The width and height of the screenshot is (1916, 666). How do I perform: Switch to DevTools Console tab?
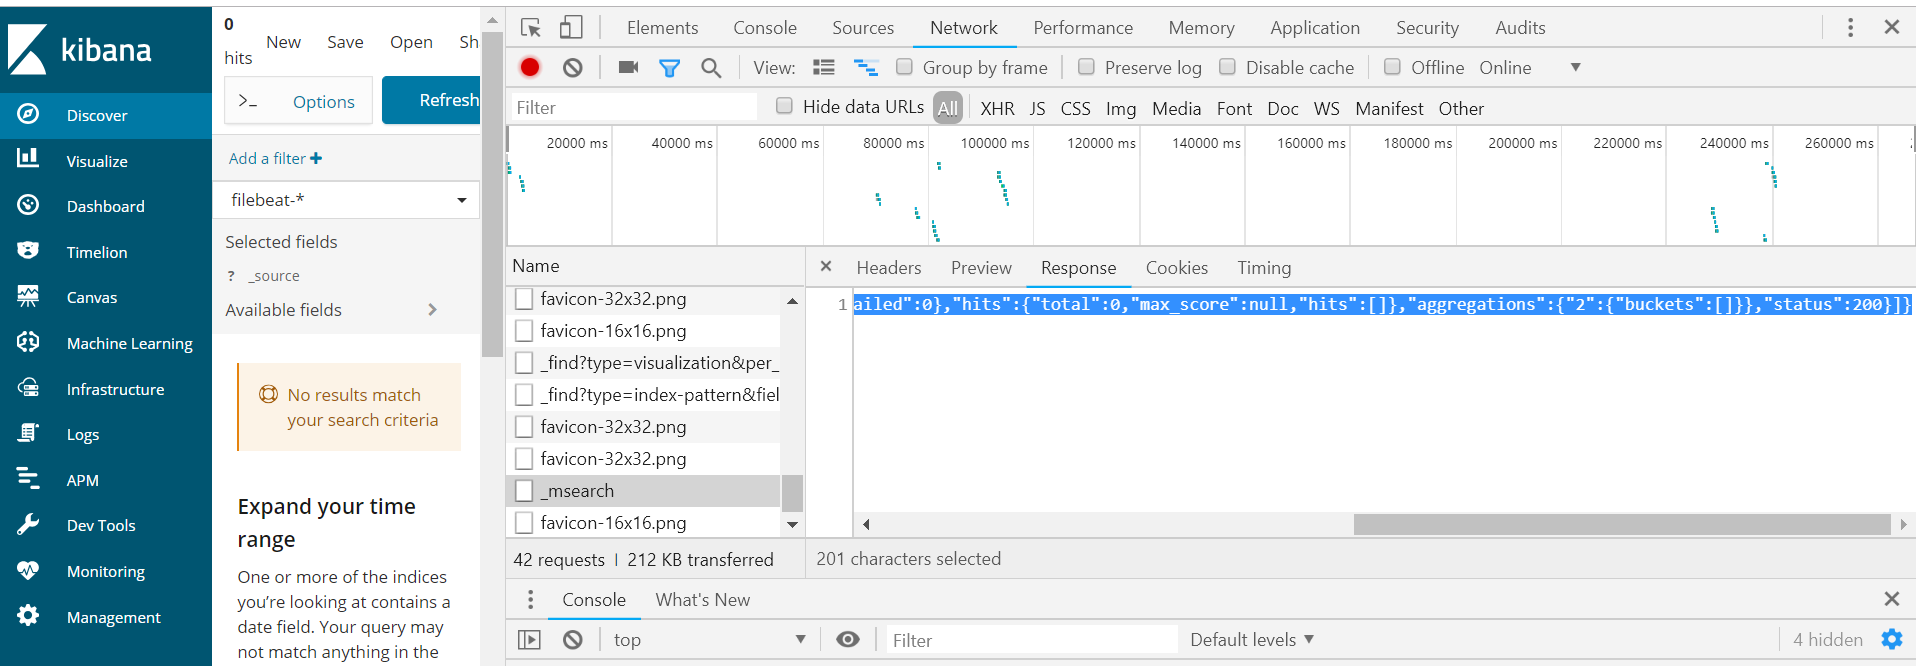pos(765,28)
